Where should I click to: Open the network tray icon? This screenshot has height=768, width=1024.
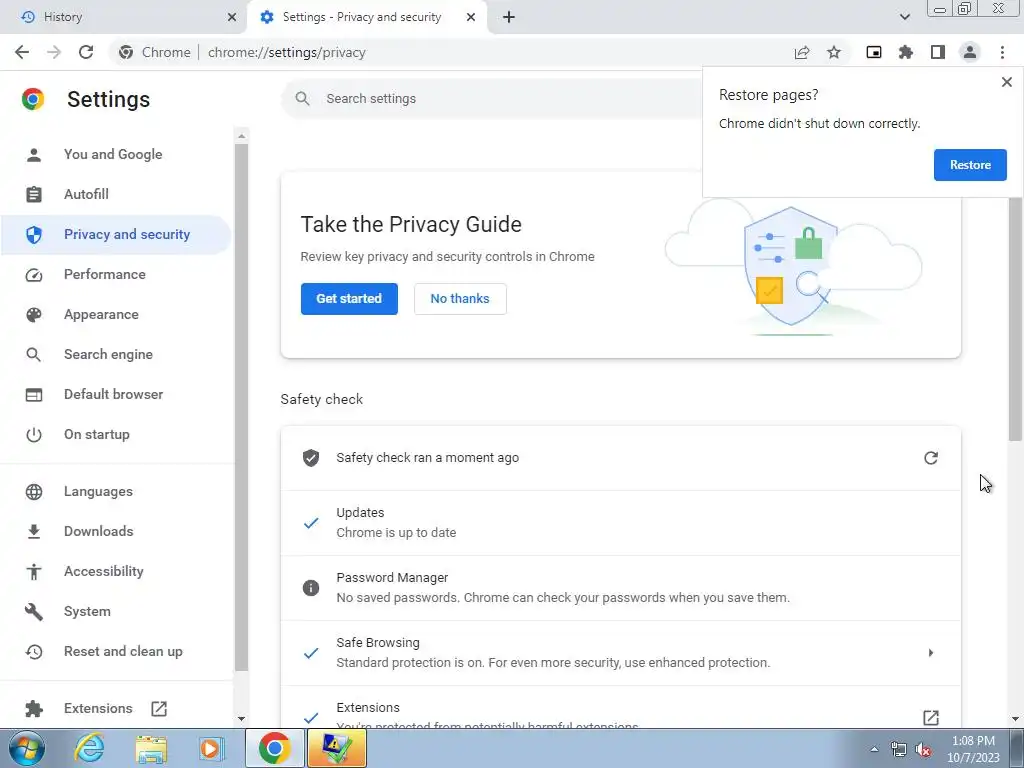point(899,749)
